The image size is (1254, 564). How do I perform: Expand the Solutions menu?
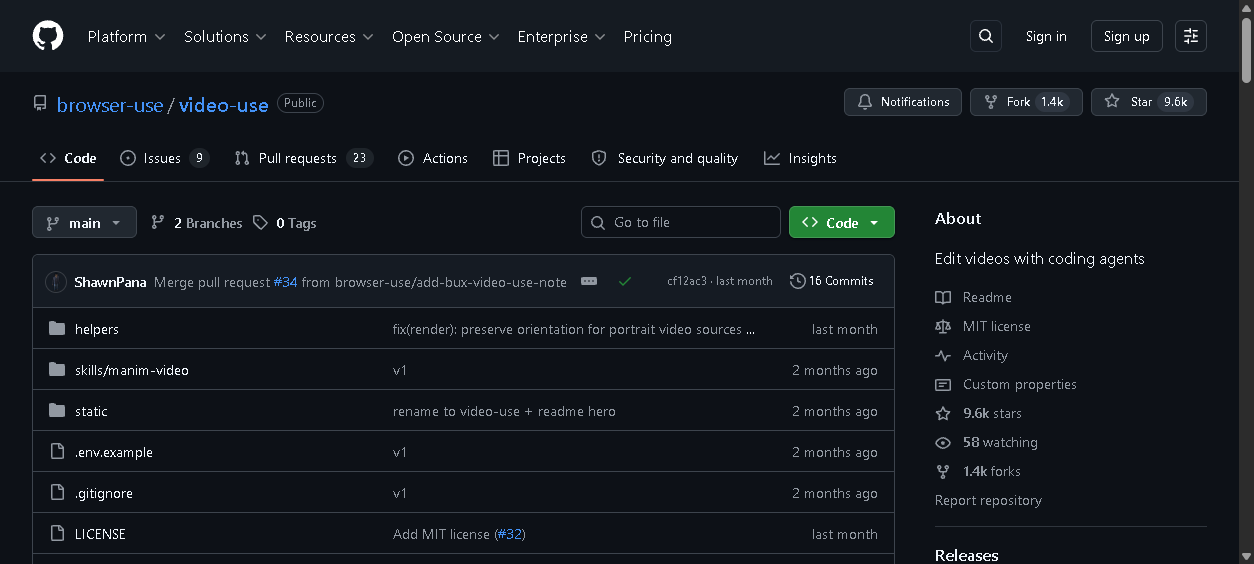tap(225, 36)
